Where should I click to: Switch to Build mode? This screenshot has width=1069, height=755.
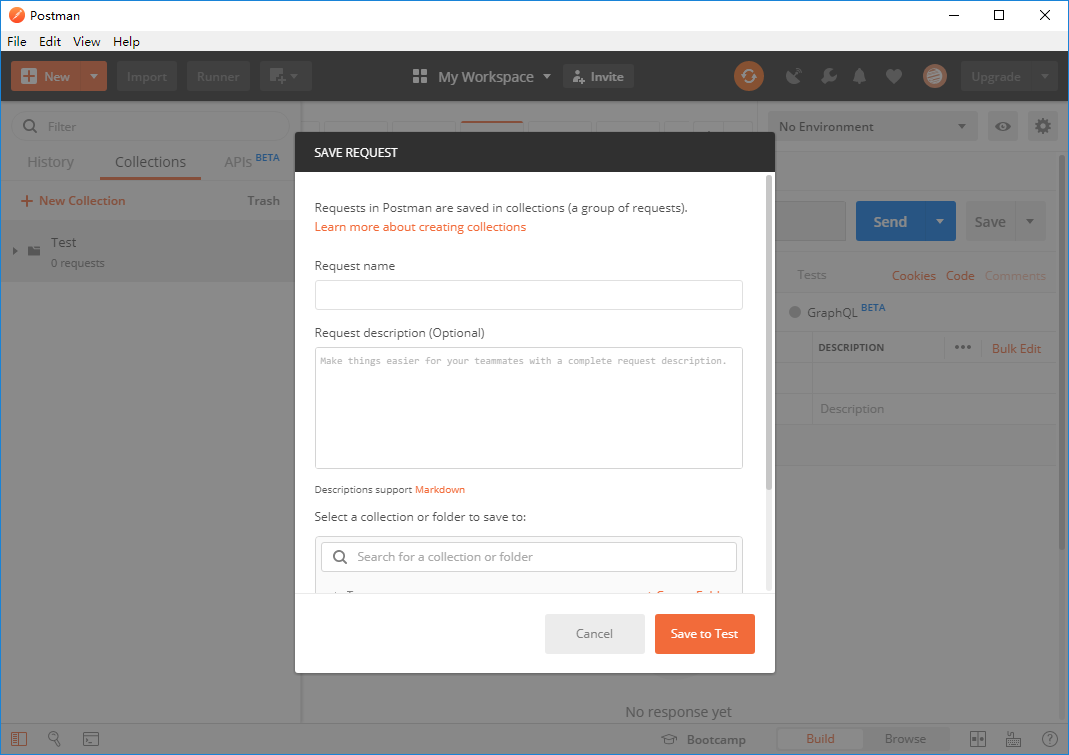tap(820, 739)
